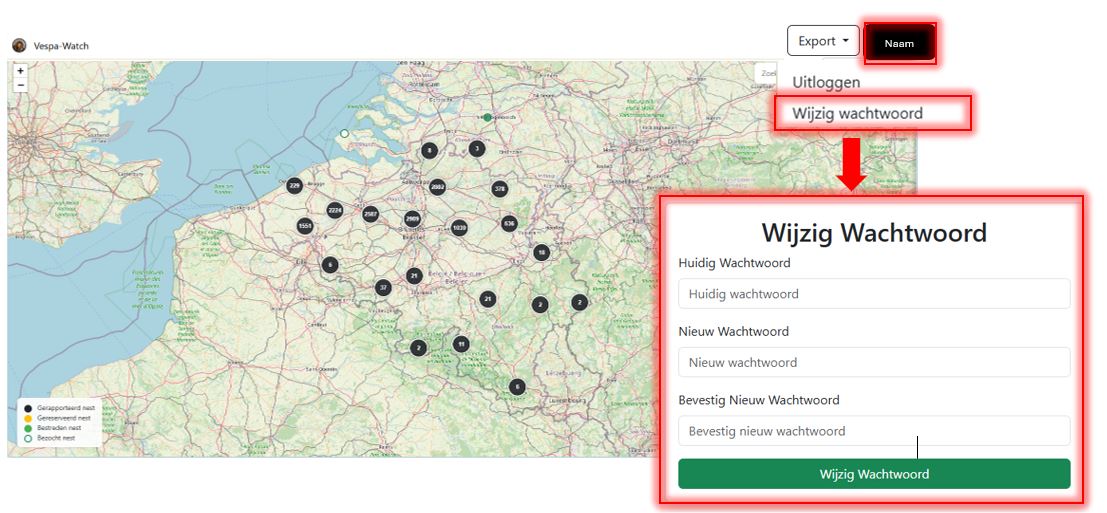Select Wijzig wachtwoord menu option
The width and height of the screenshot is (1107, 513).
857,113
